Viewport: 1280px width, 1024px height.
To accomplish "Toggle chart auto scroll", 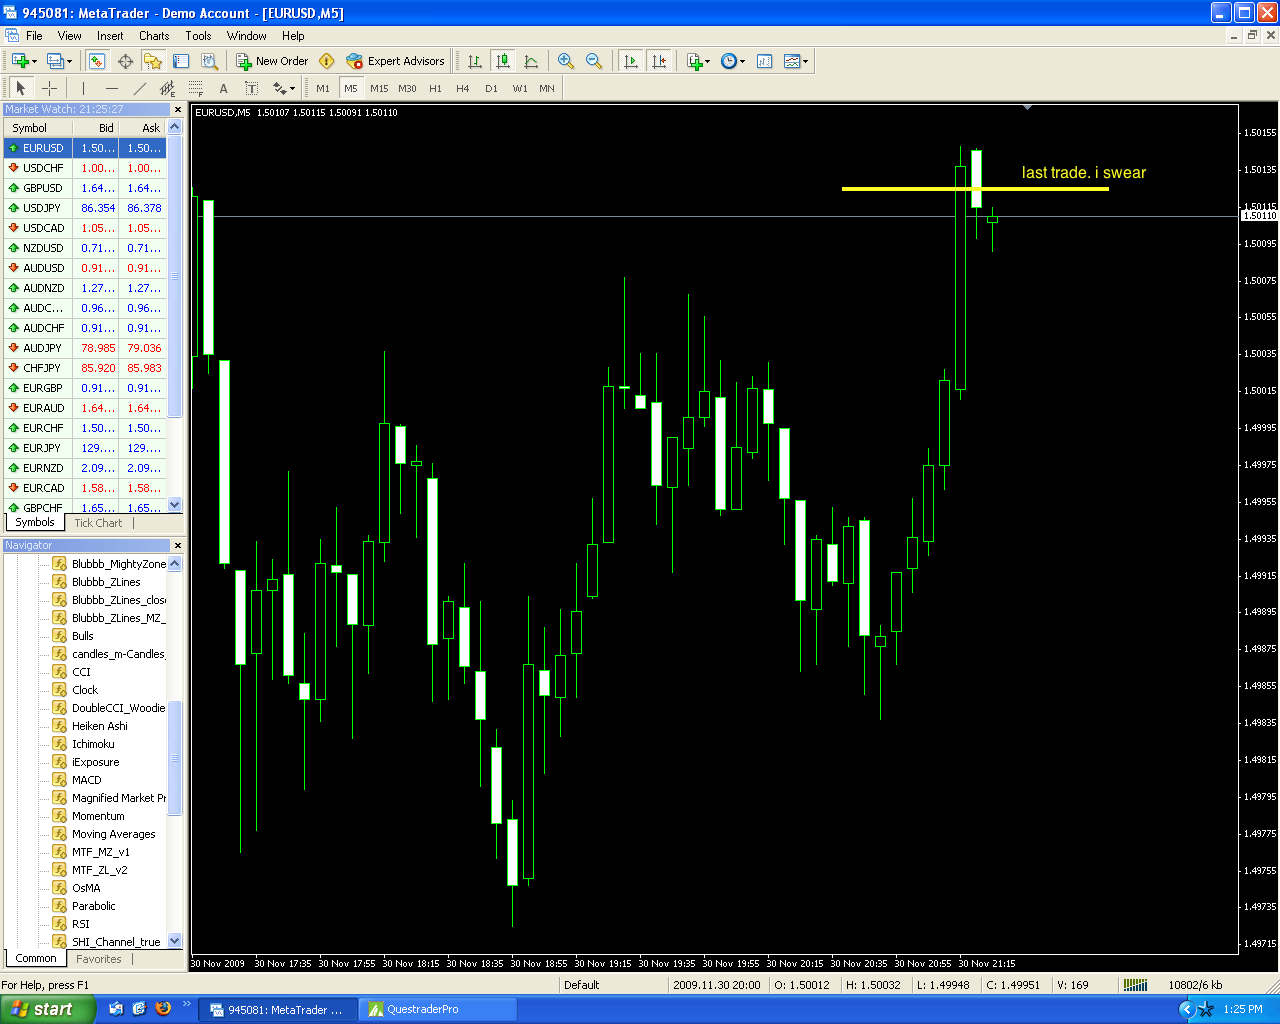I will pos(630,61).
